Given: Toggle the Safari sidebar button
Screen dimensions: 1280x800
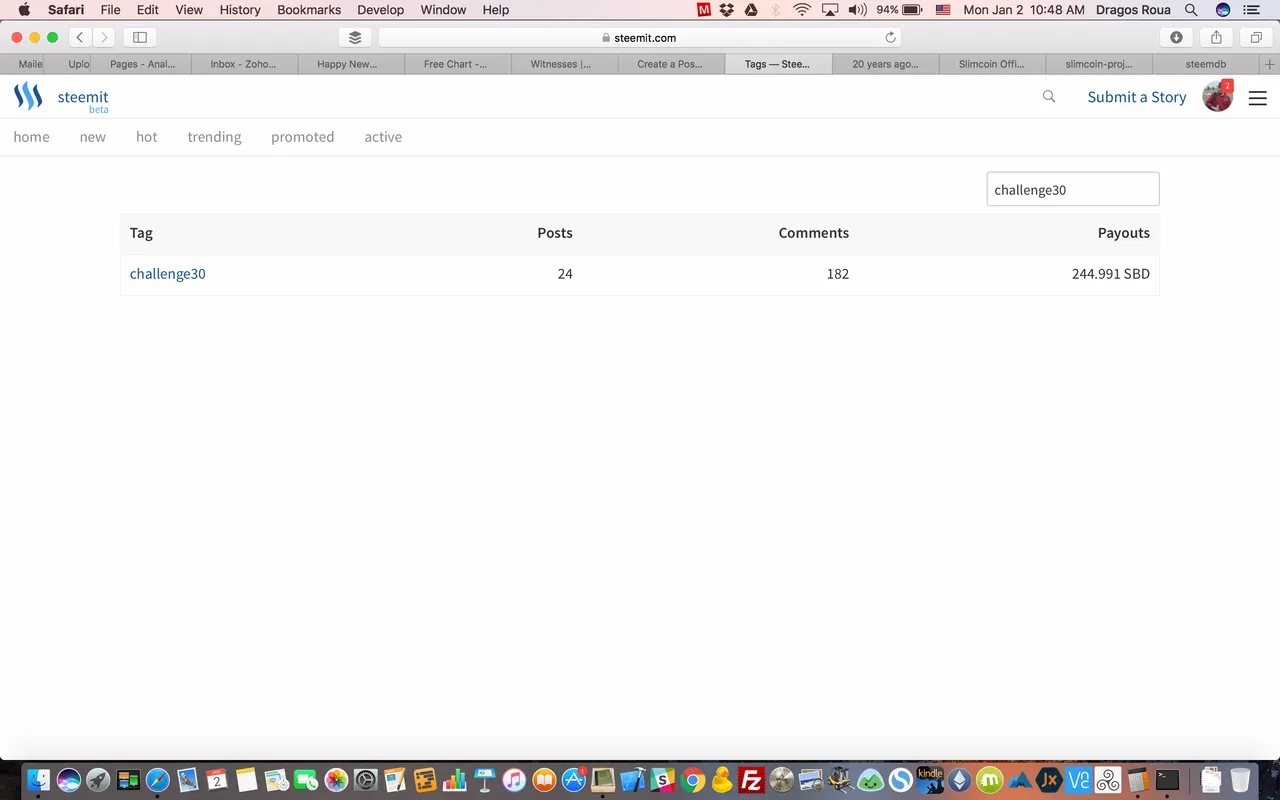Looking at the screenshot, I should 140,37.
